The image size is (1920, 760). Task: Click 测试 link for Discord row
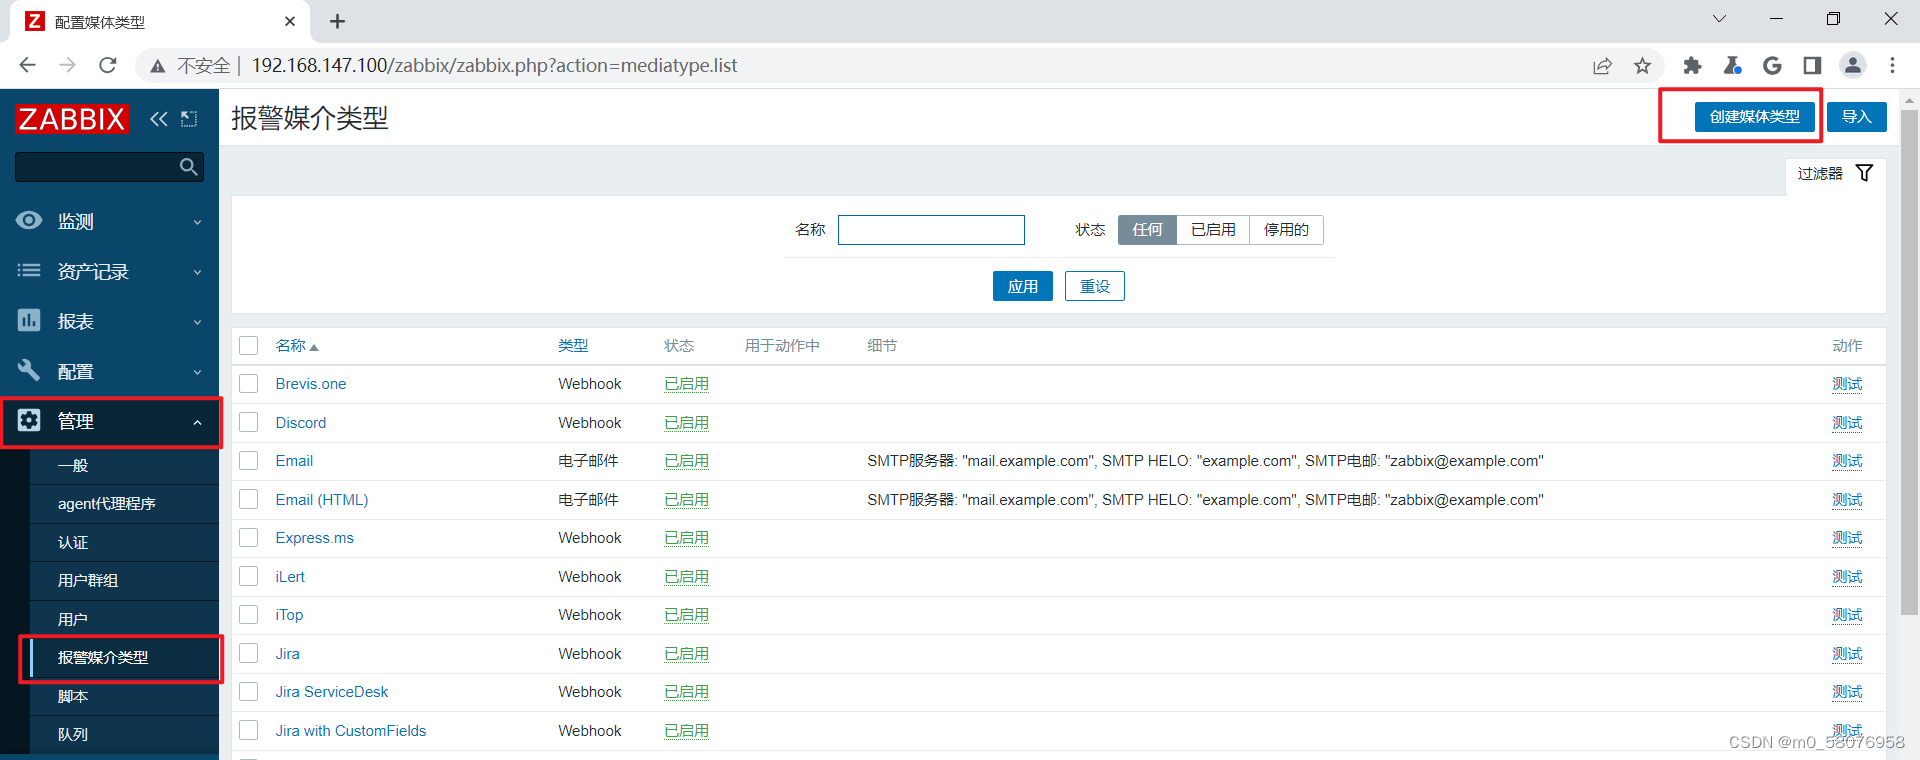point(1847,422)
